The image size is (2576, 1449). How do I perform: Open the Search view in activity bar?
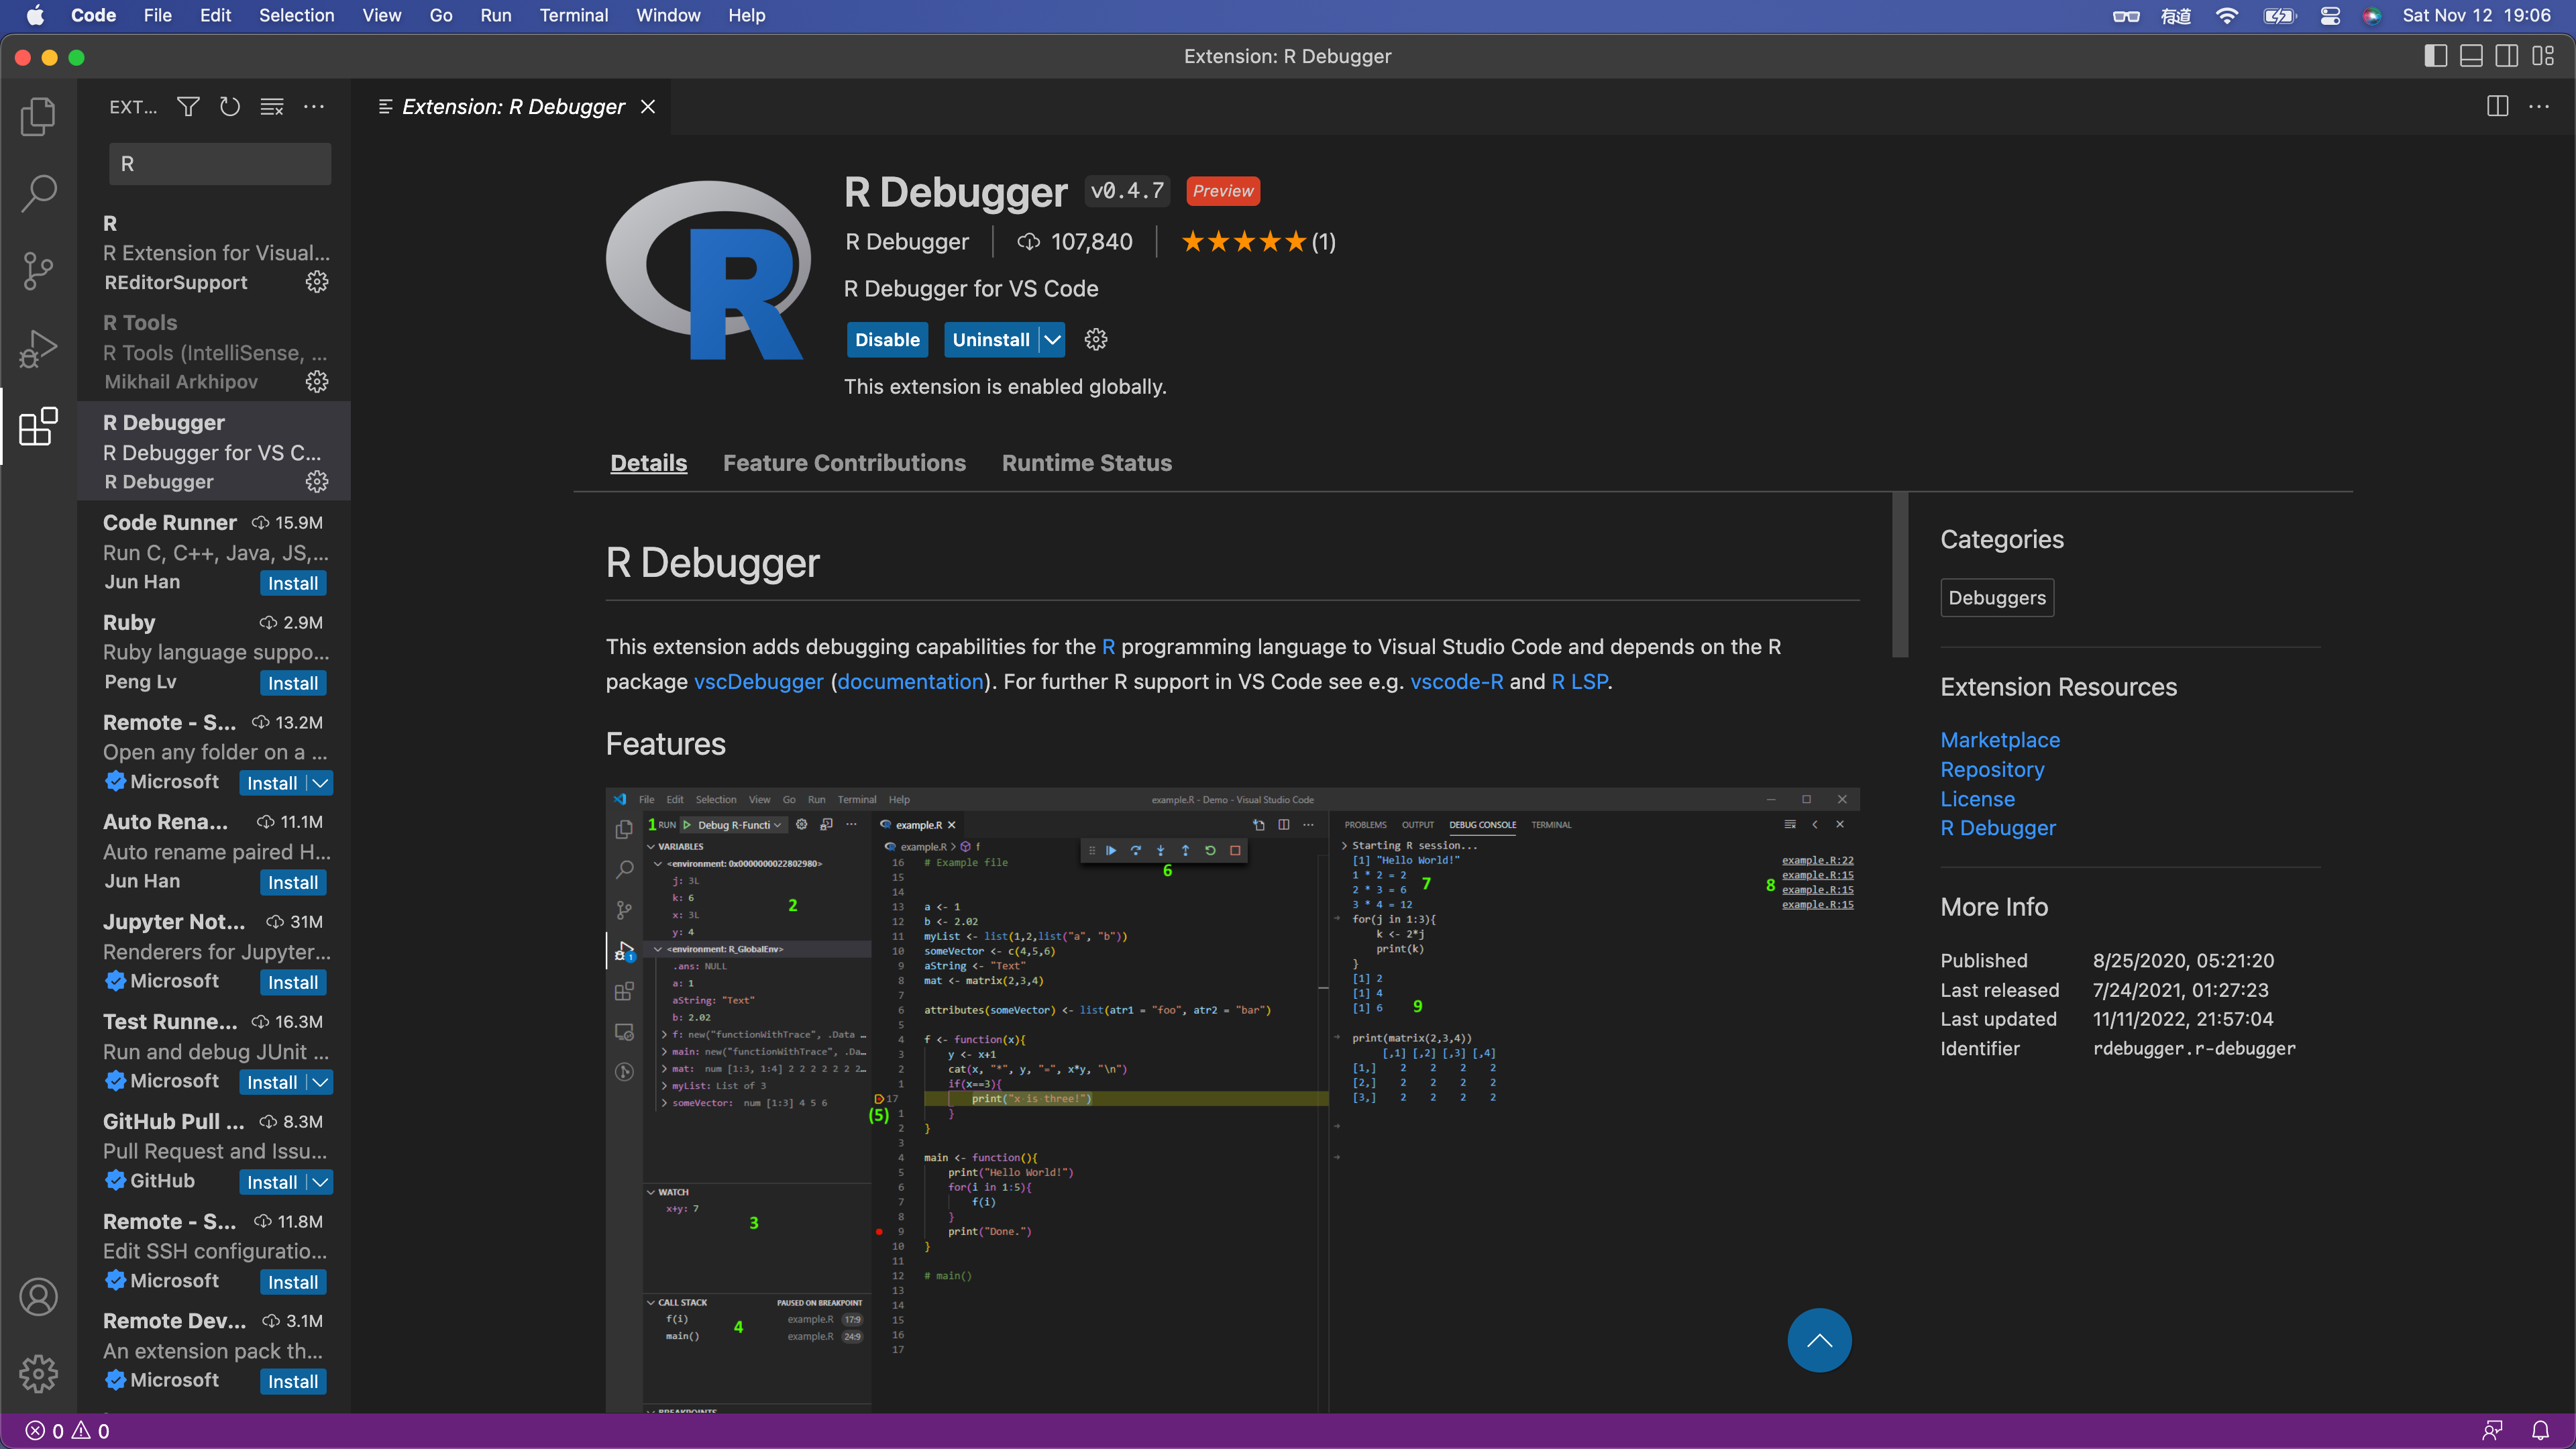point(38,193)
